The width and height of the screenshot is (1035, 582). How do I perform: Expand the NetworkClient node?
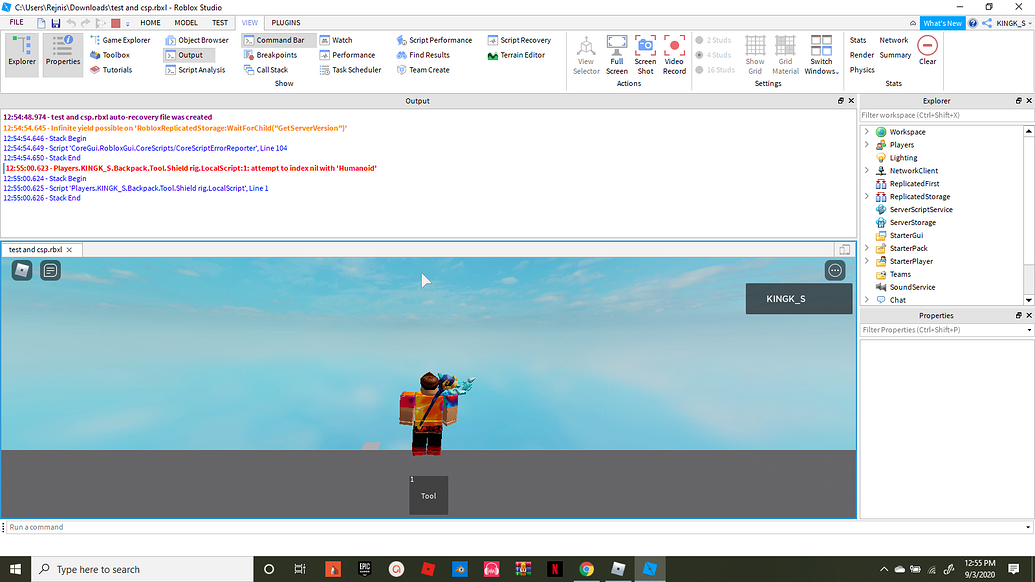(x=867, y=170)
